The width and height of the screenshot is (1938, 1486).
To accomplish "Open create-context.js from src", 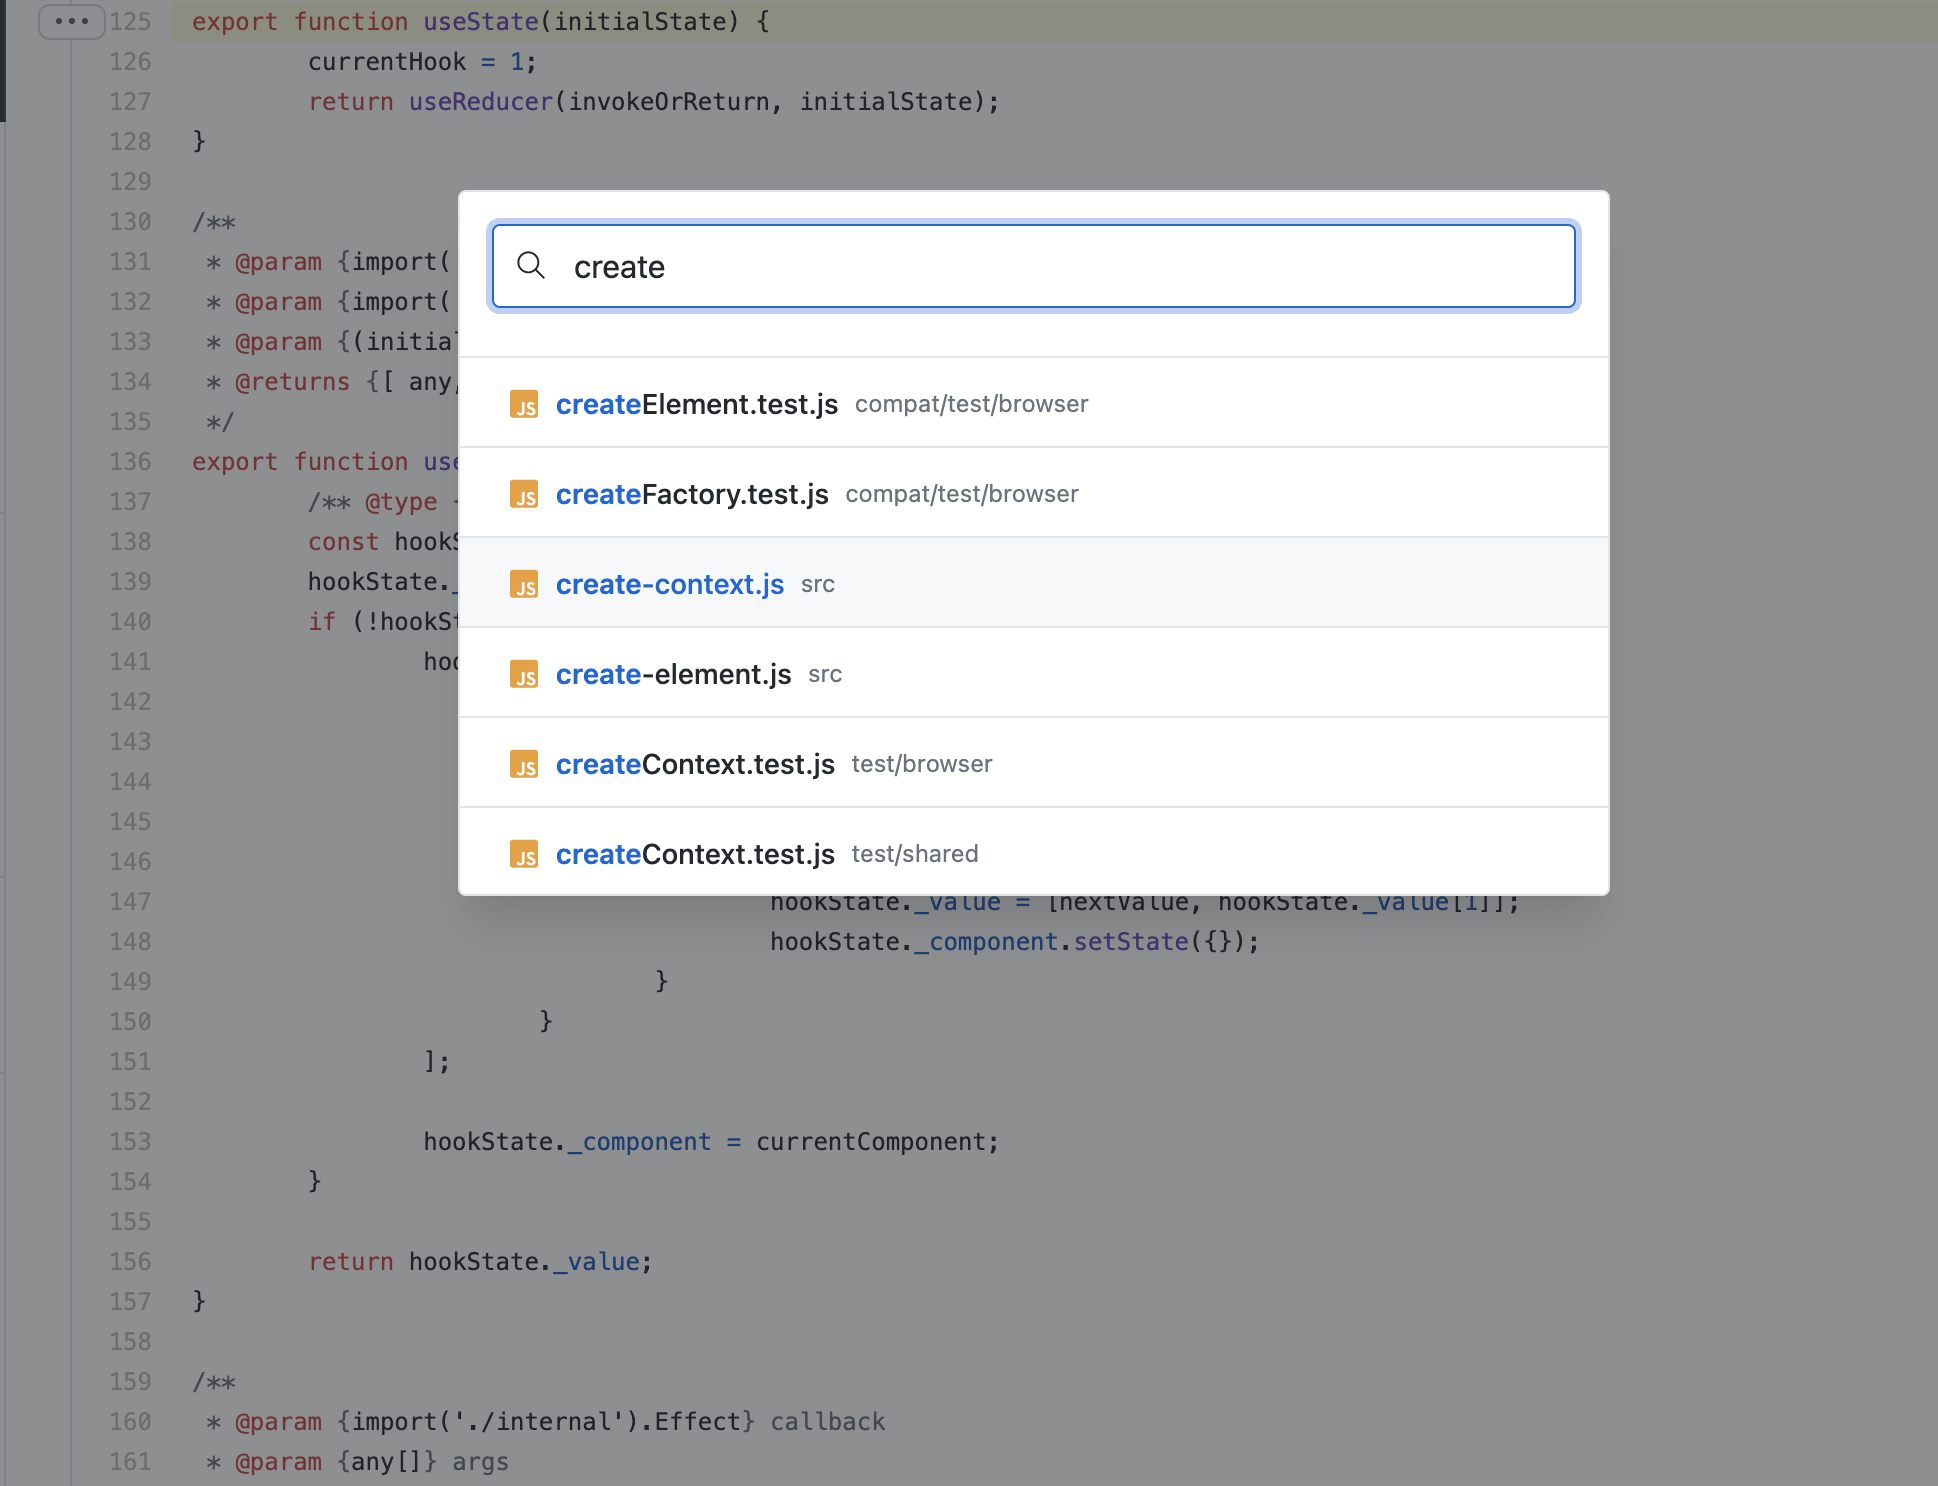I will [x=669, y=584].
